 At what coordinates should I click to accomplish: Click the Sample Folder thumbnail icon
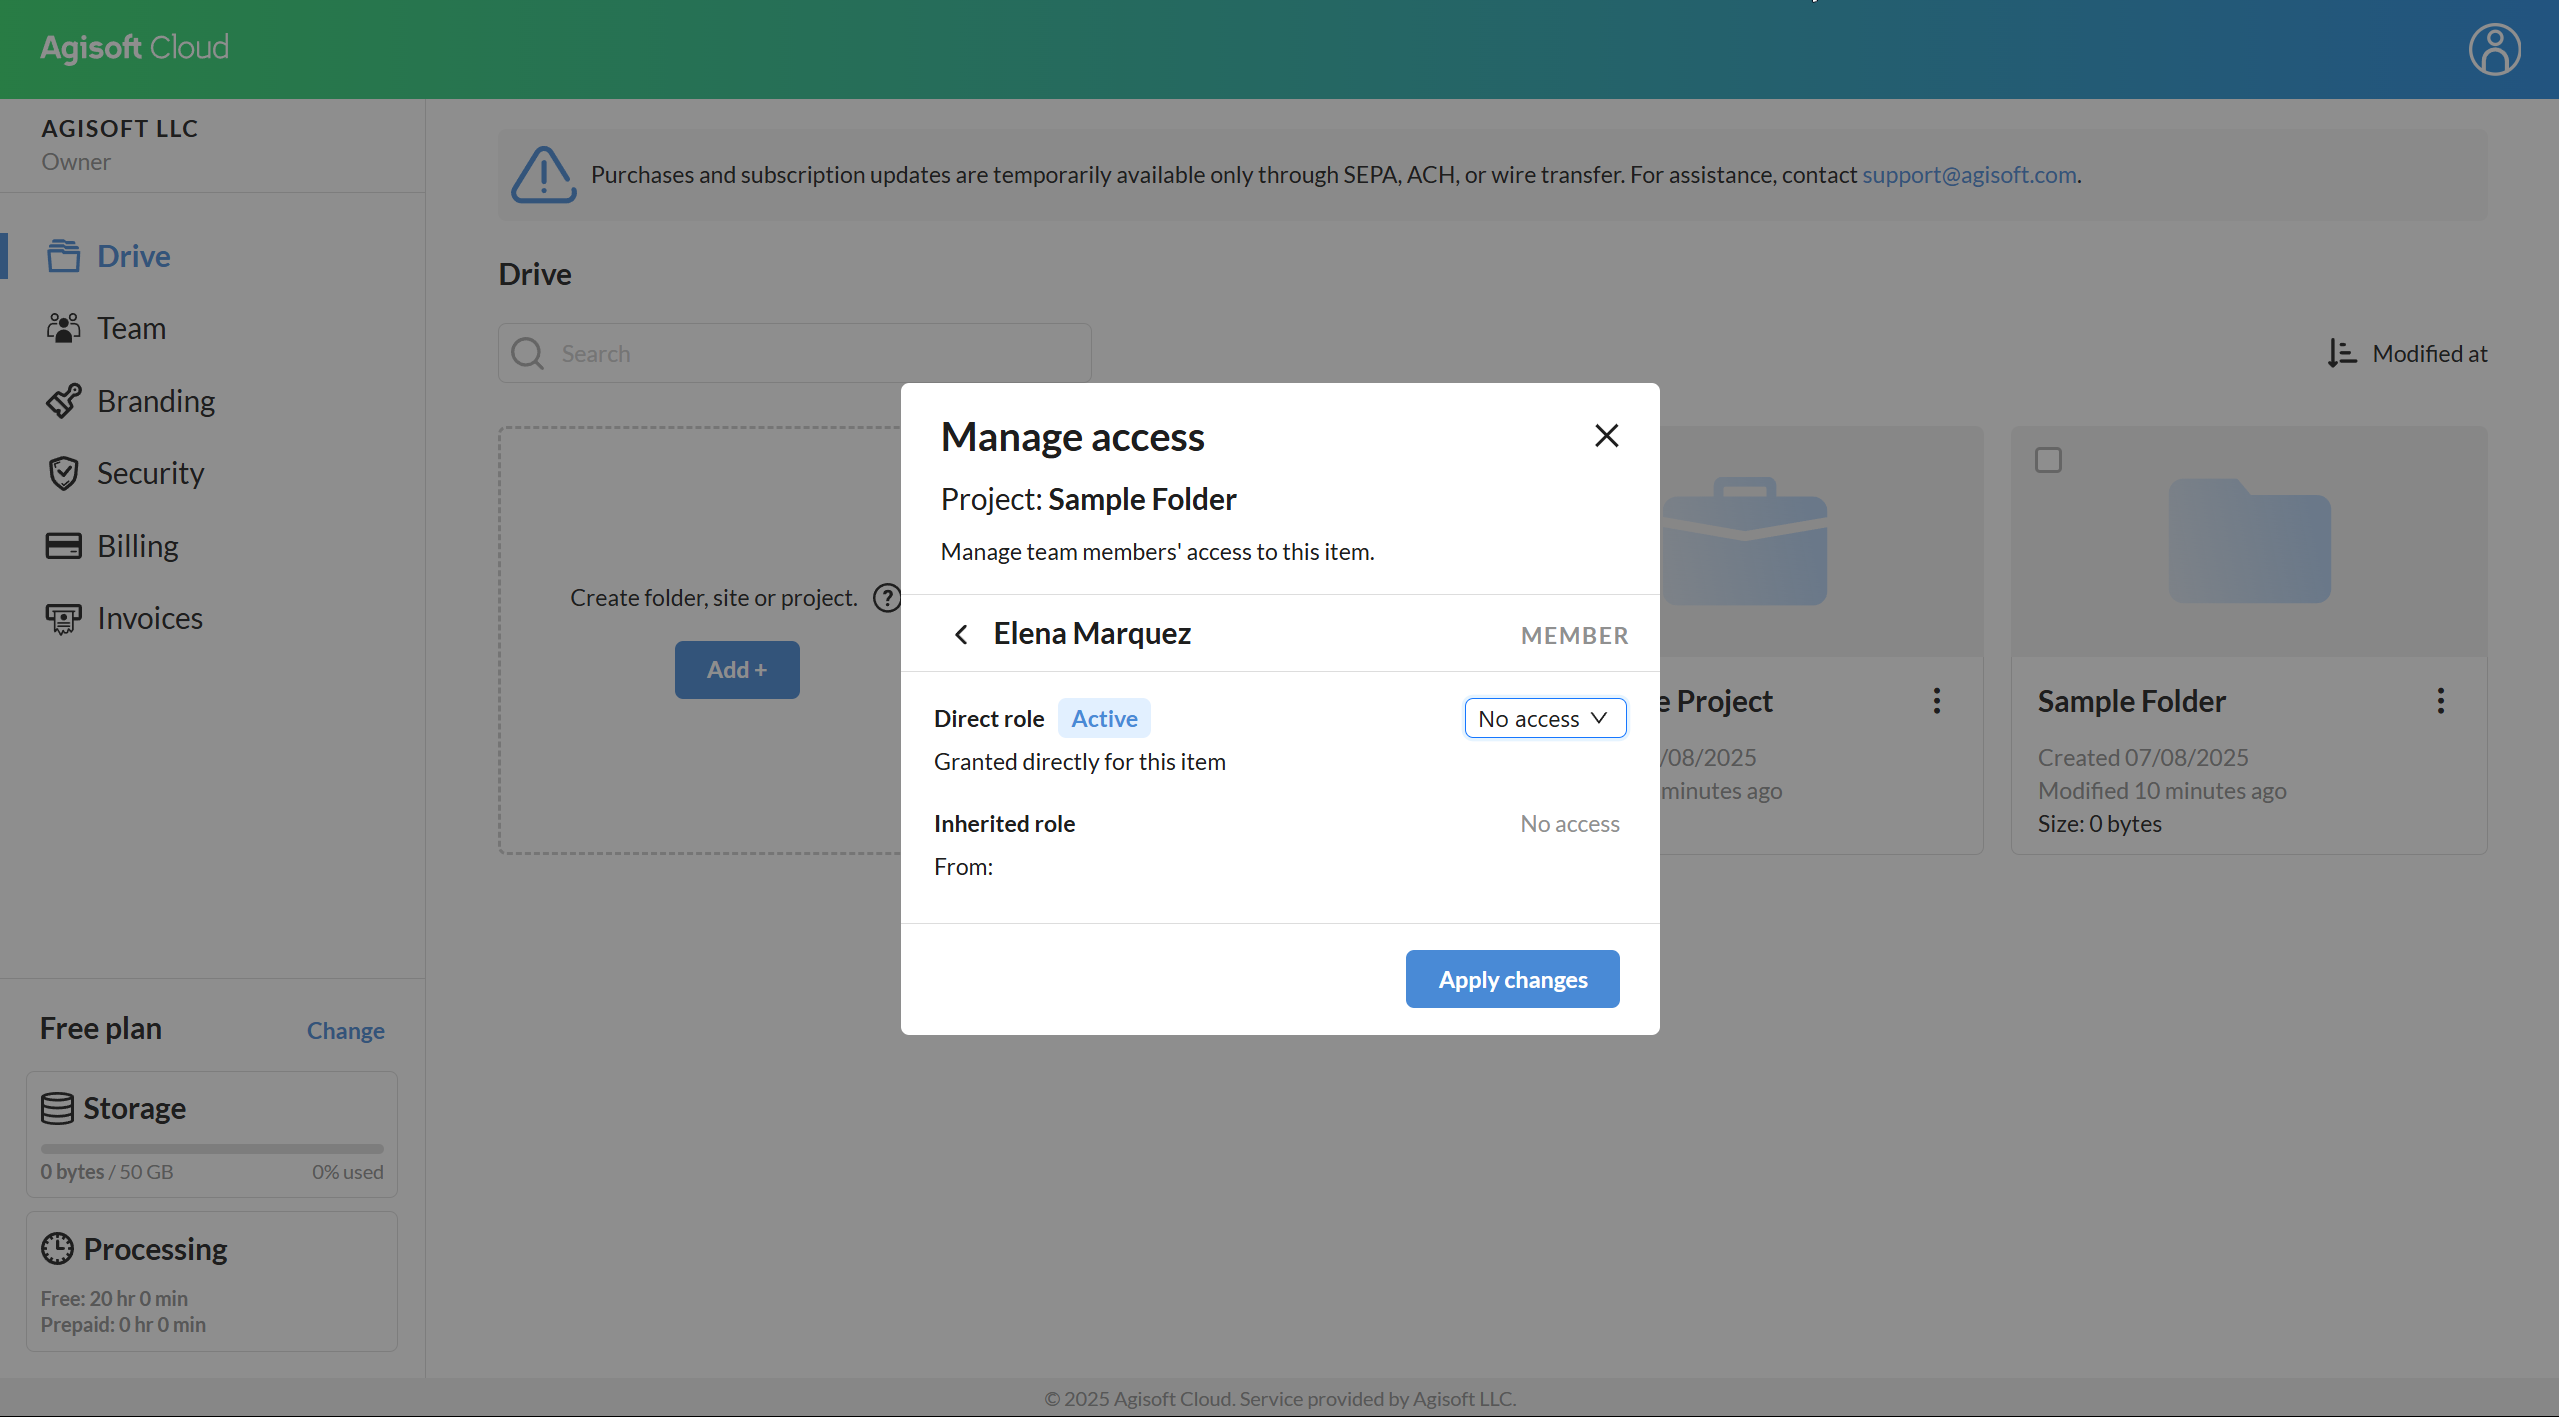coord(2249,541)
